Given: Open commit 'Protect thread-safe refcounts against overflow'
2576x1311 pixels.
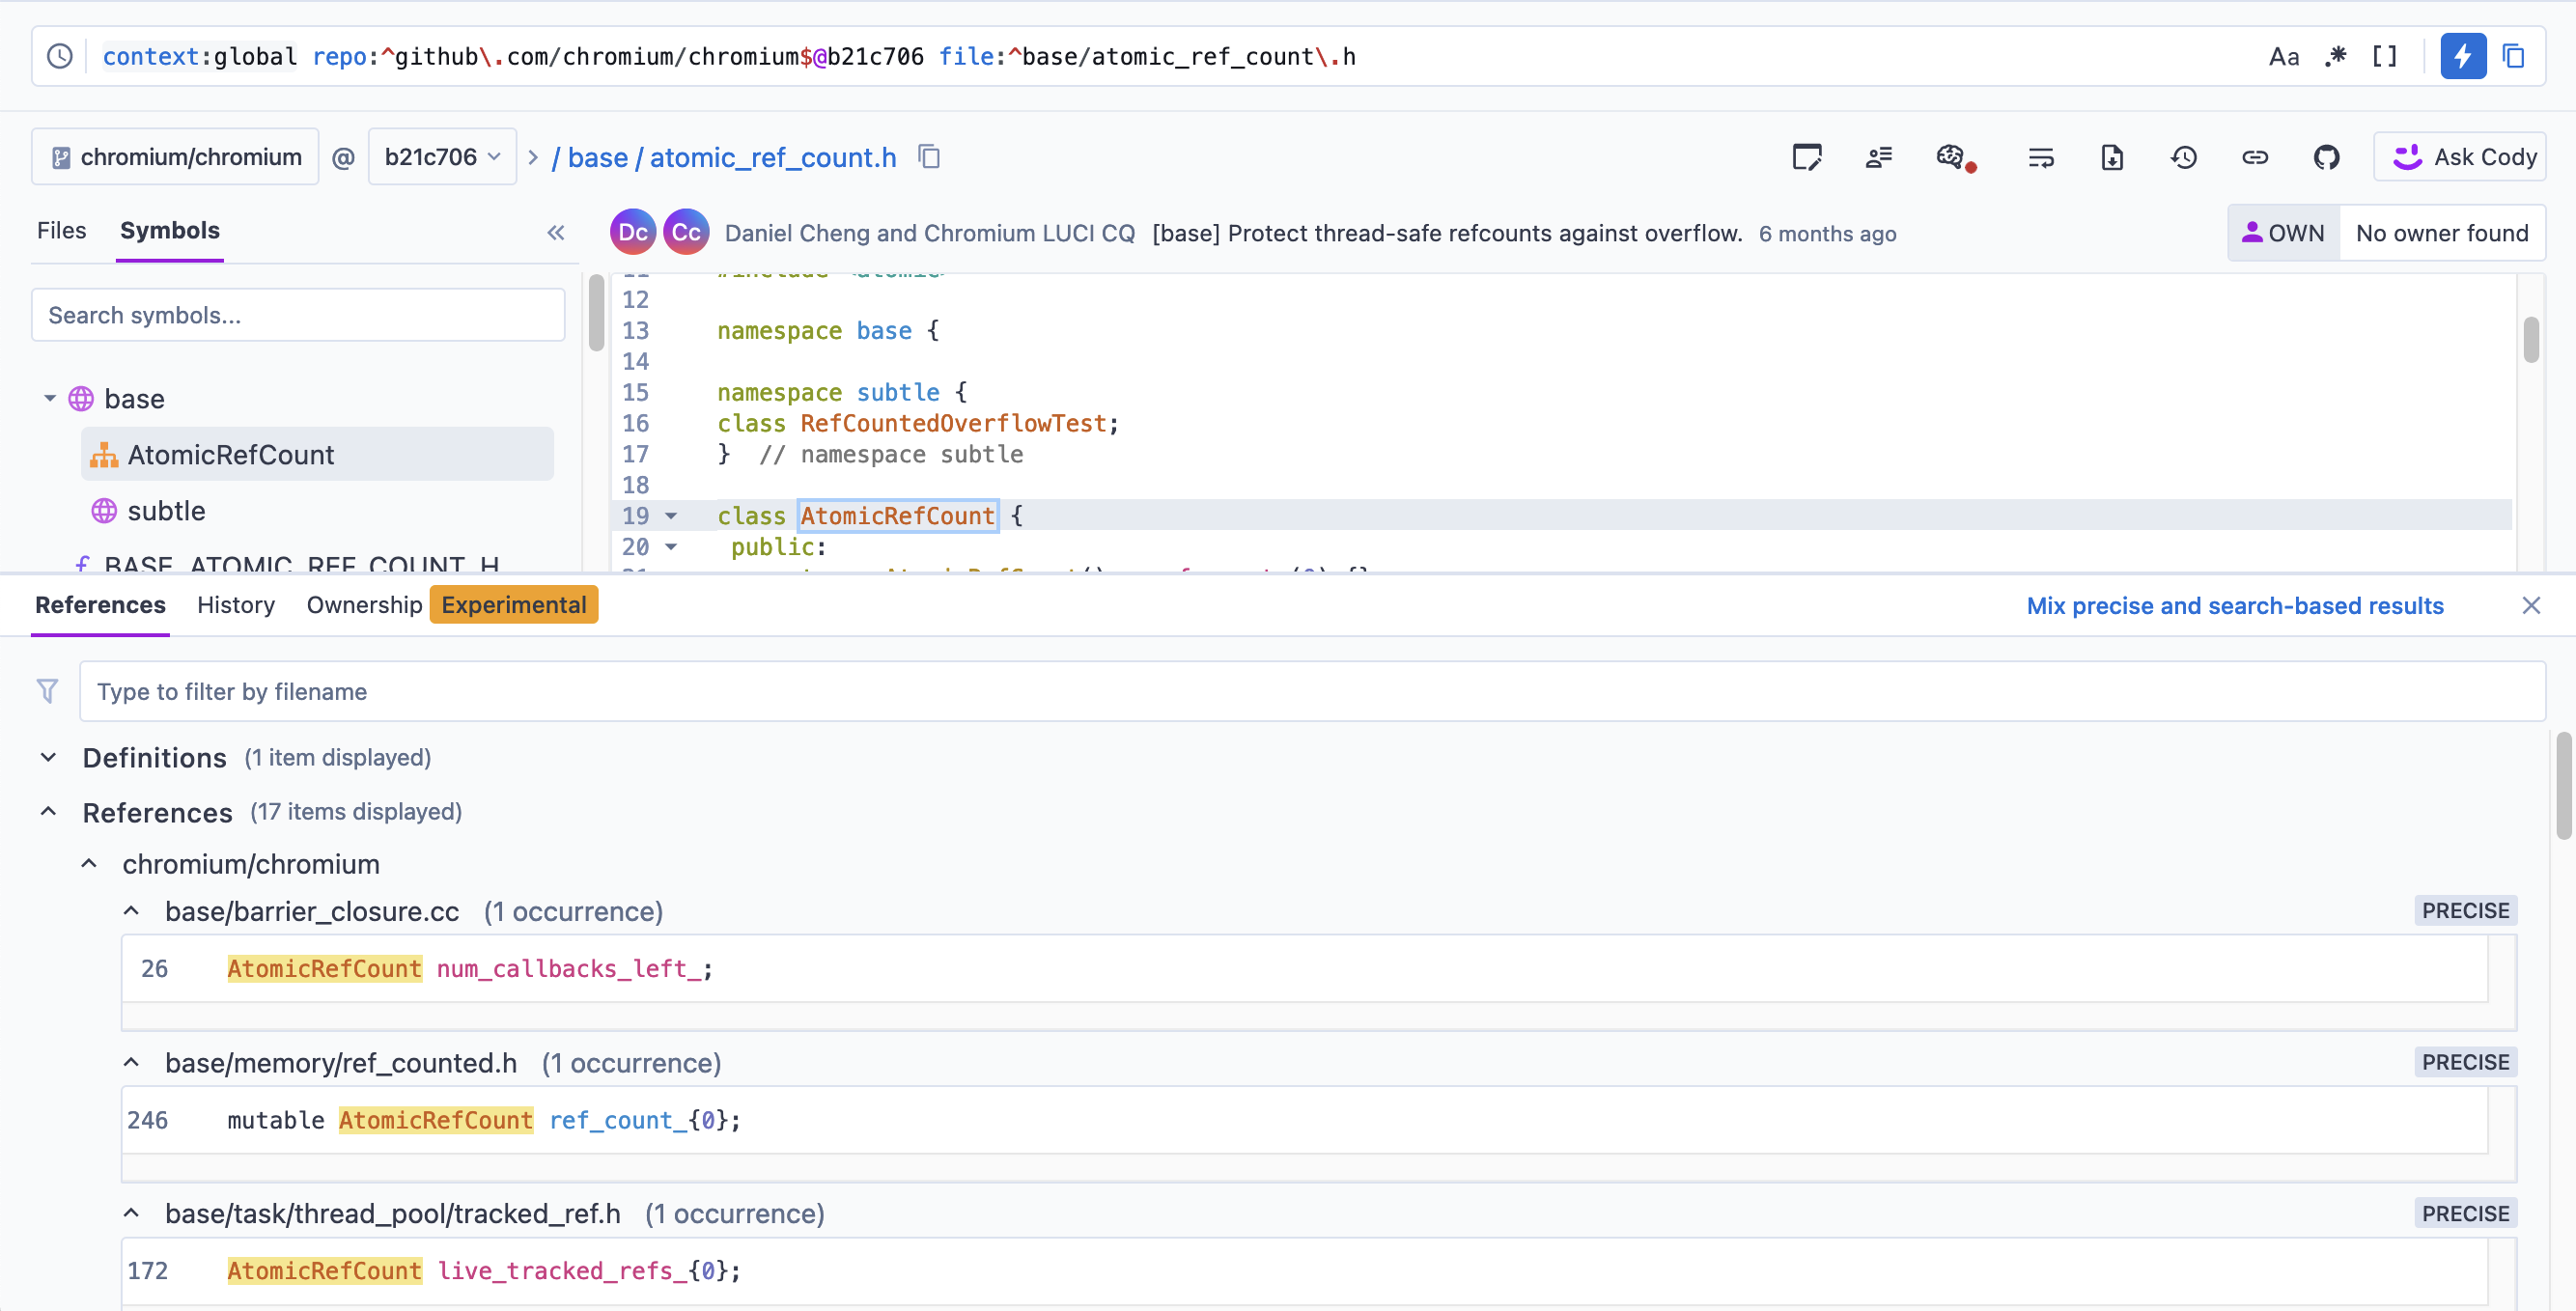Looking at the screenshot, I should coord(1447,233).
